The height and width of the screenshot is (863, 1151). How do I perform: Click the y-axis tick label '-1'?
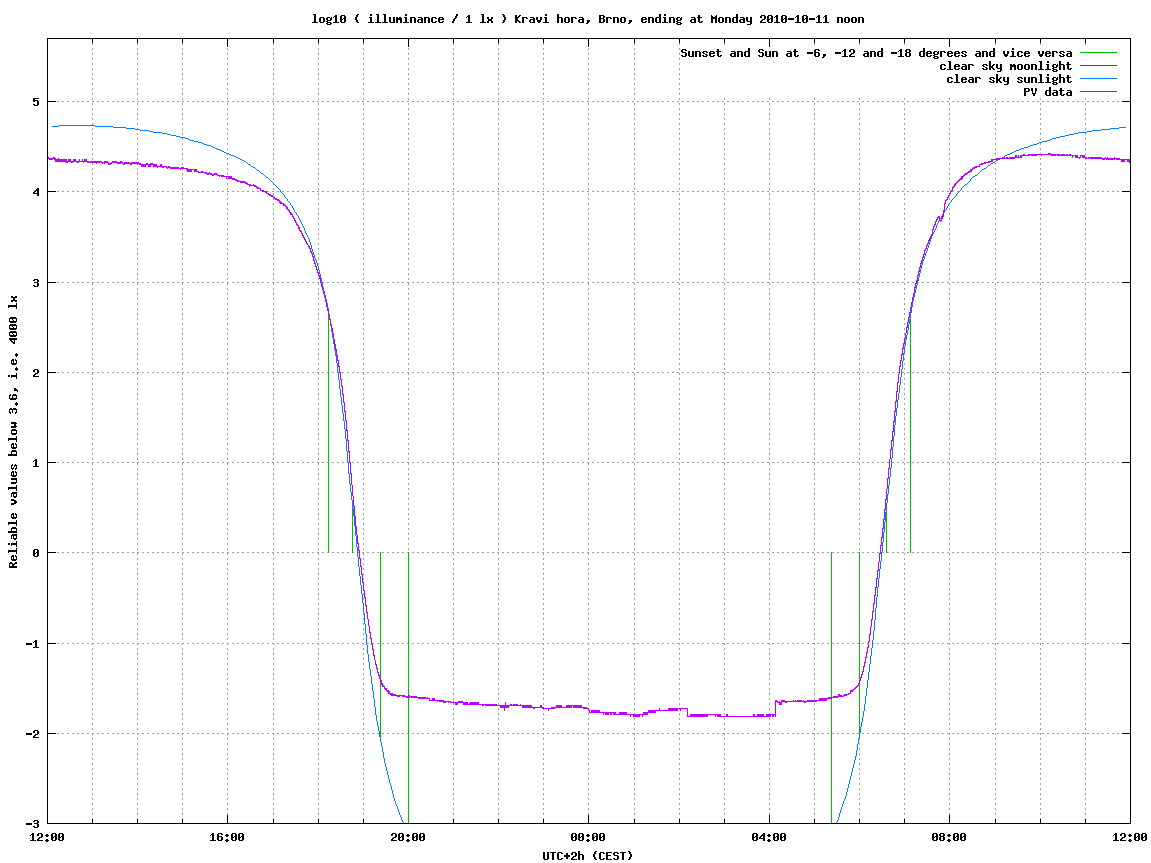pos(33,644)
